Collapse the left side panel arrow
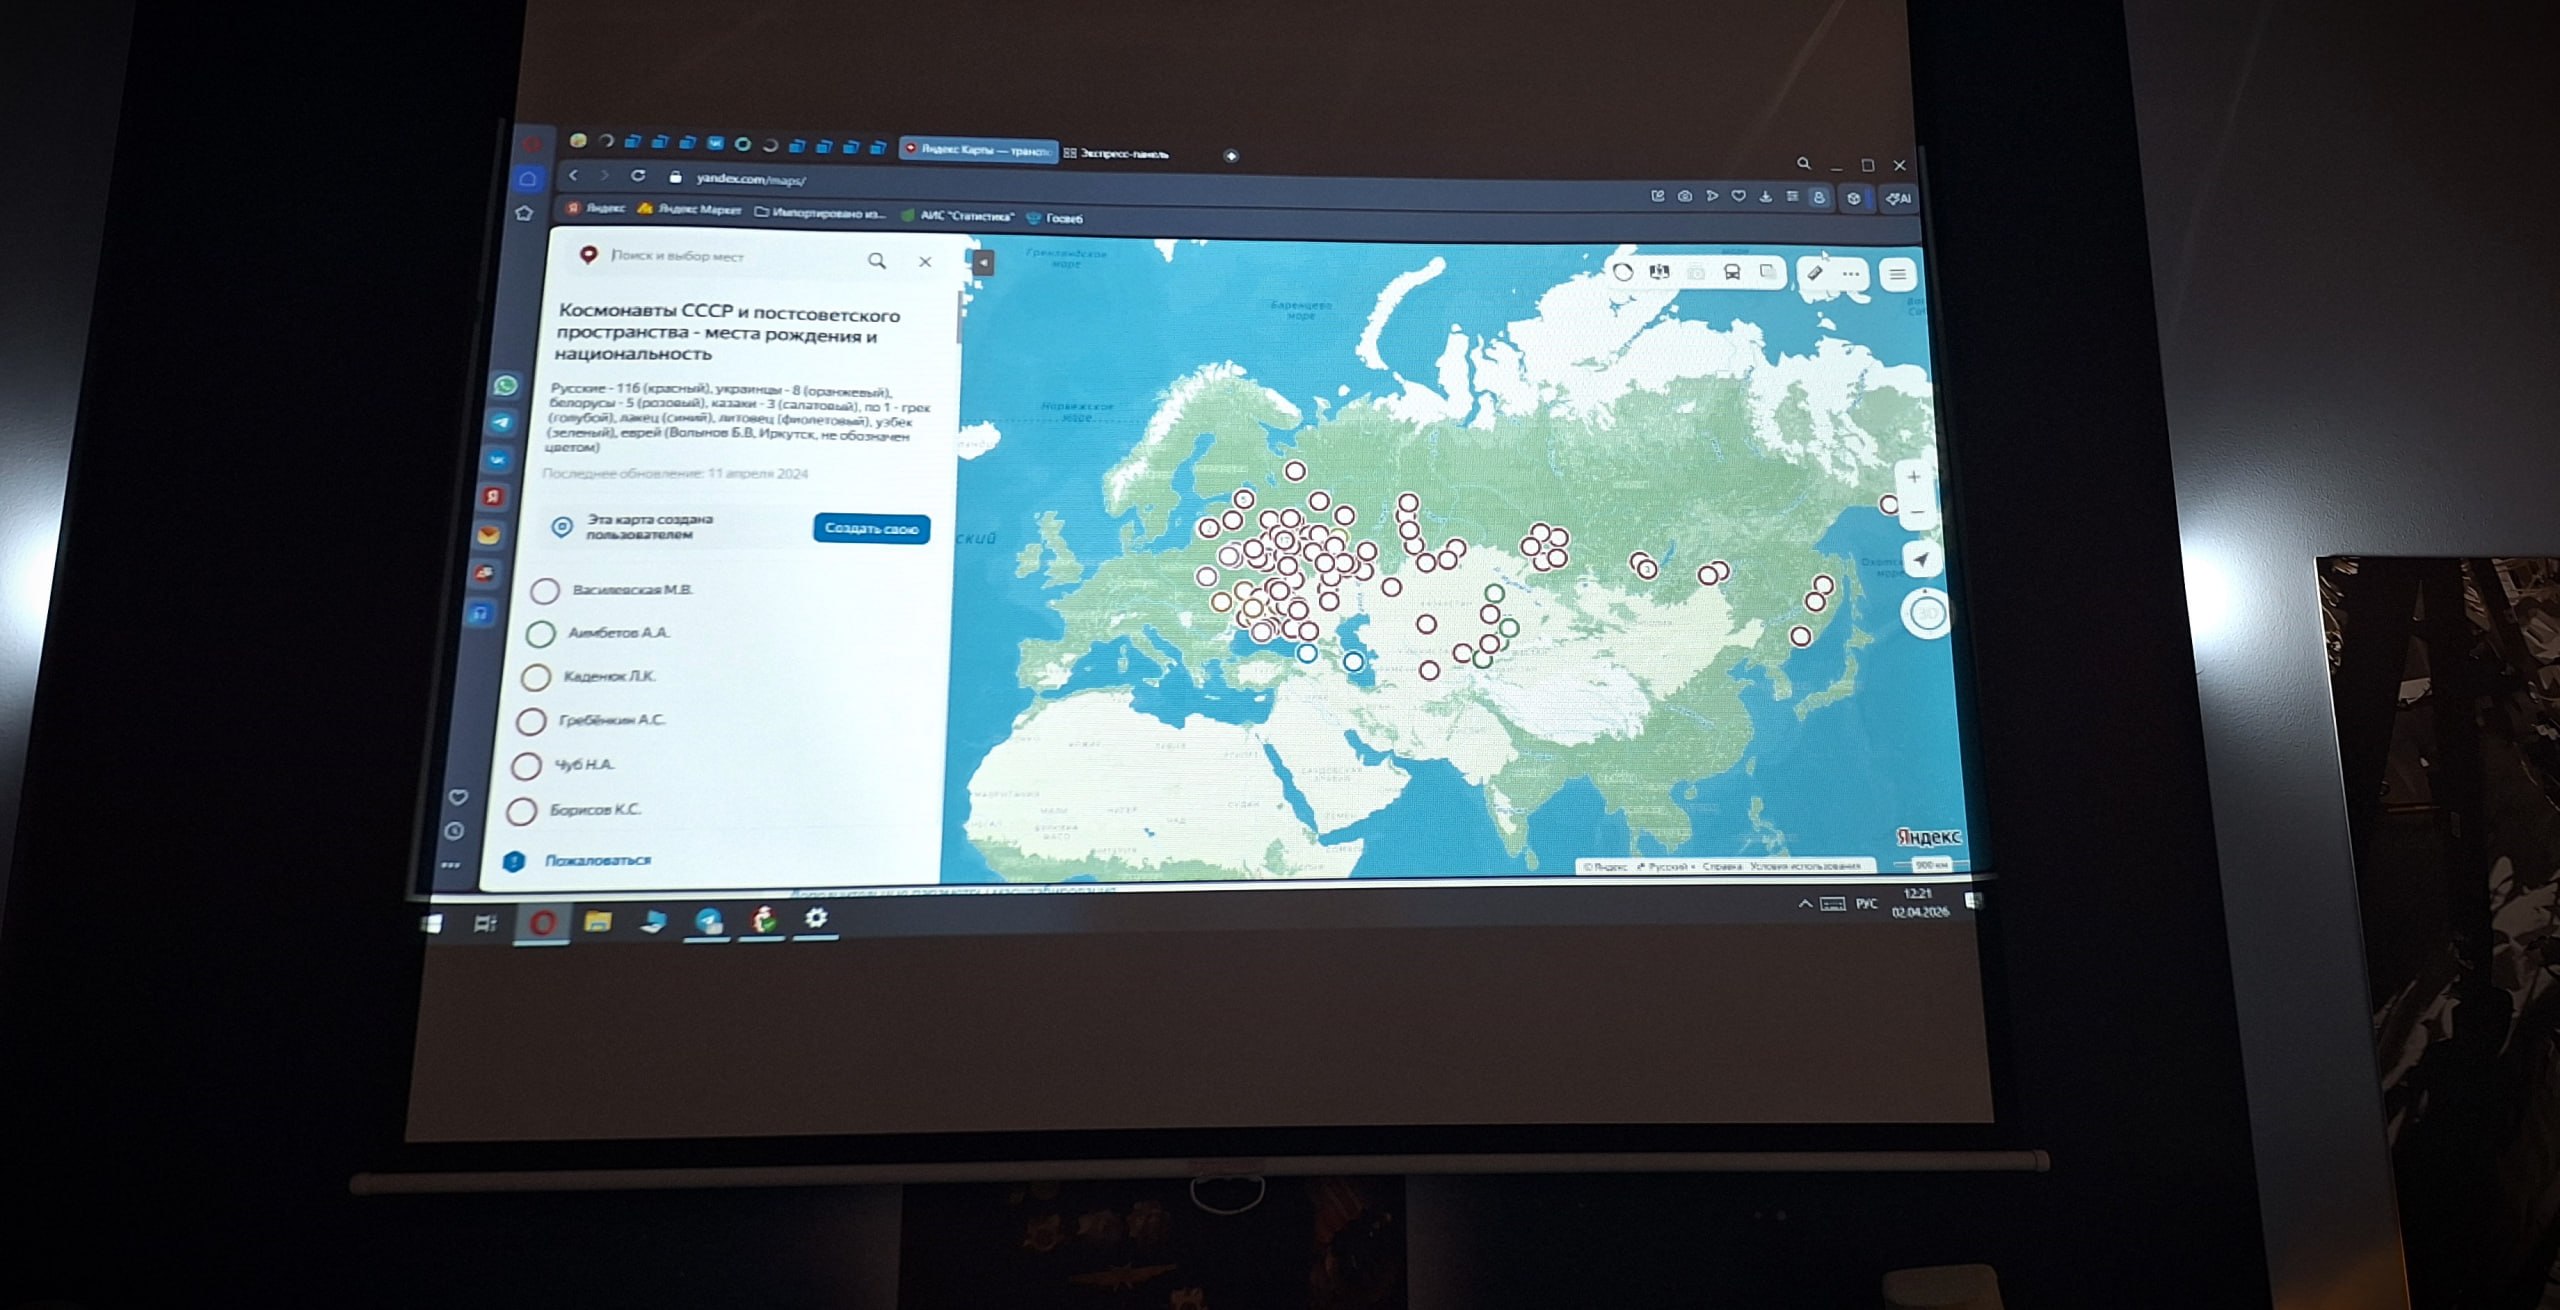Viewport: 2560px width, 1310px height. click(x=983, y=262)
